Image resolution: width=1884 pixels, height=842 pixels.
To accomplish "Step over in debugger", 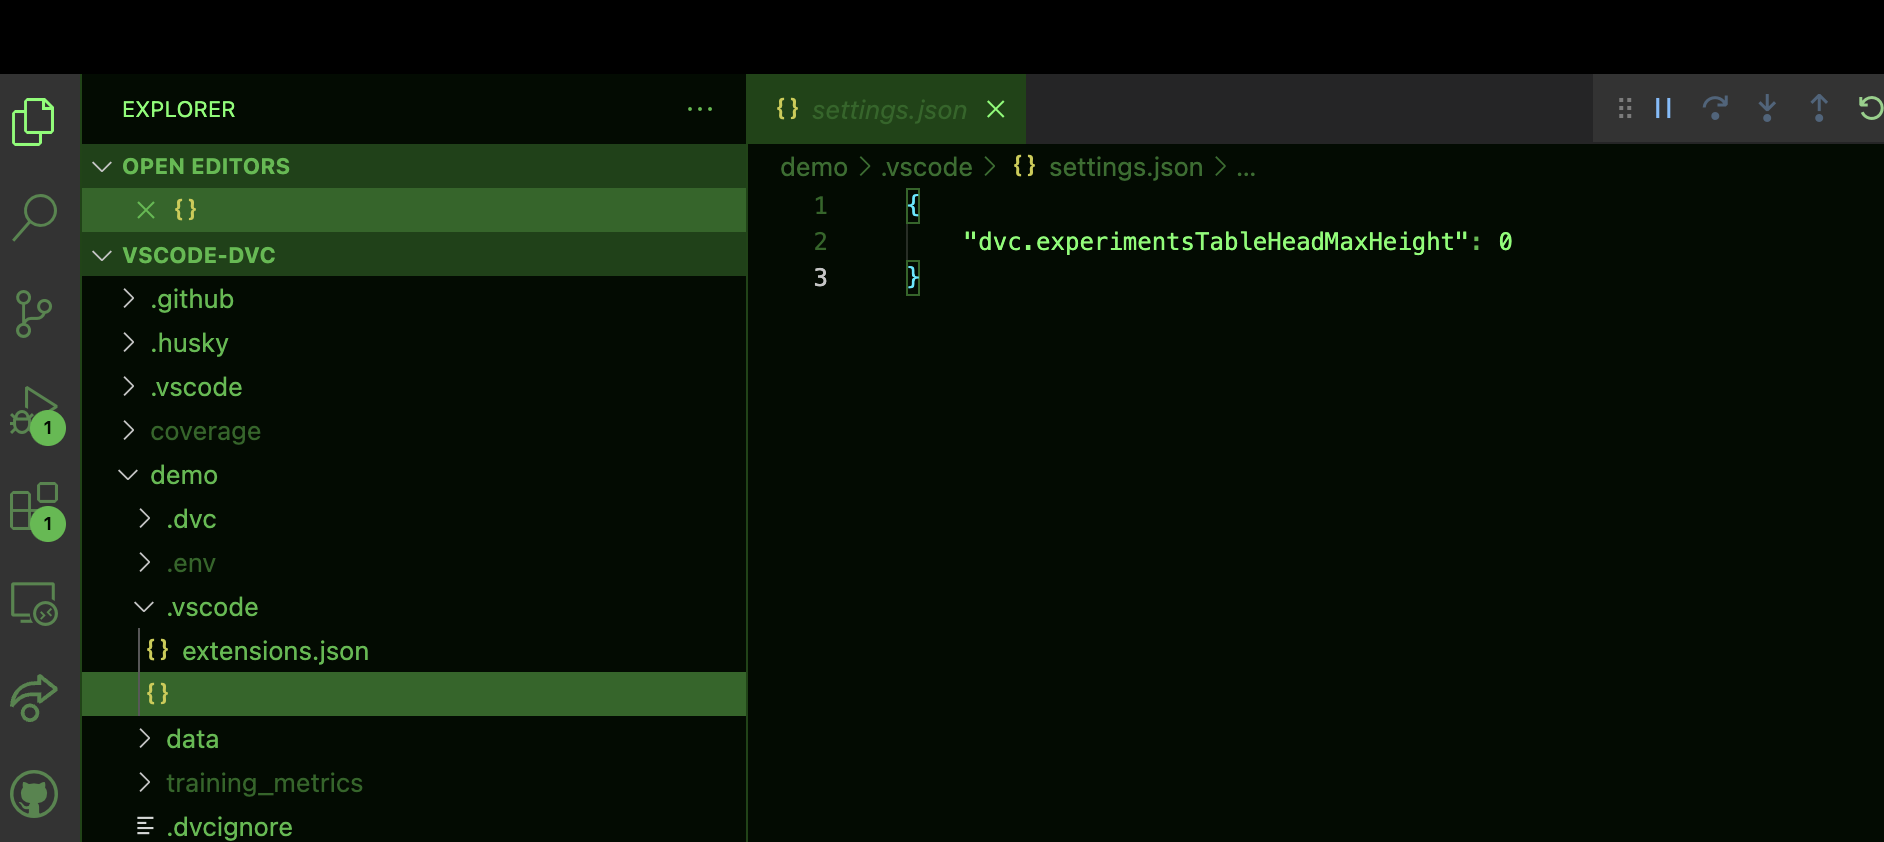I will click(x=1715, y=108).
